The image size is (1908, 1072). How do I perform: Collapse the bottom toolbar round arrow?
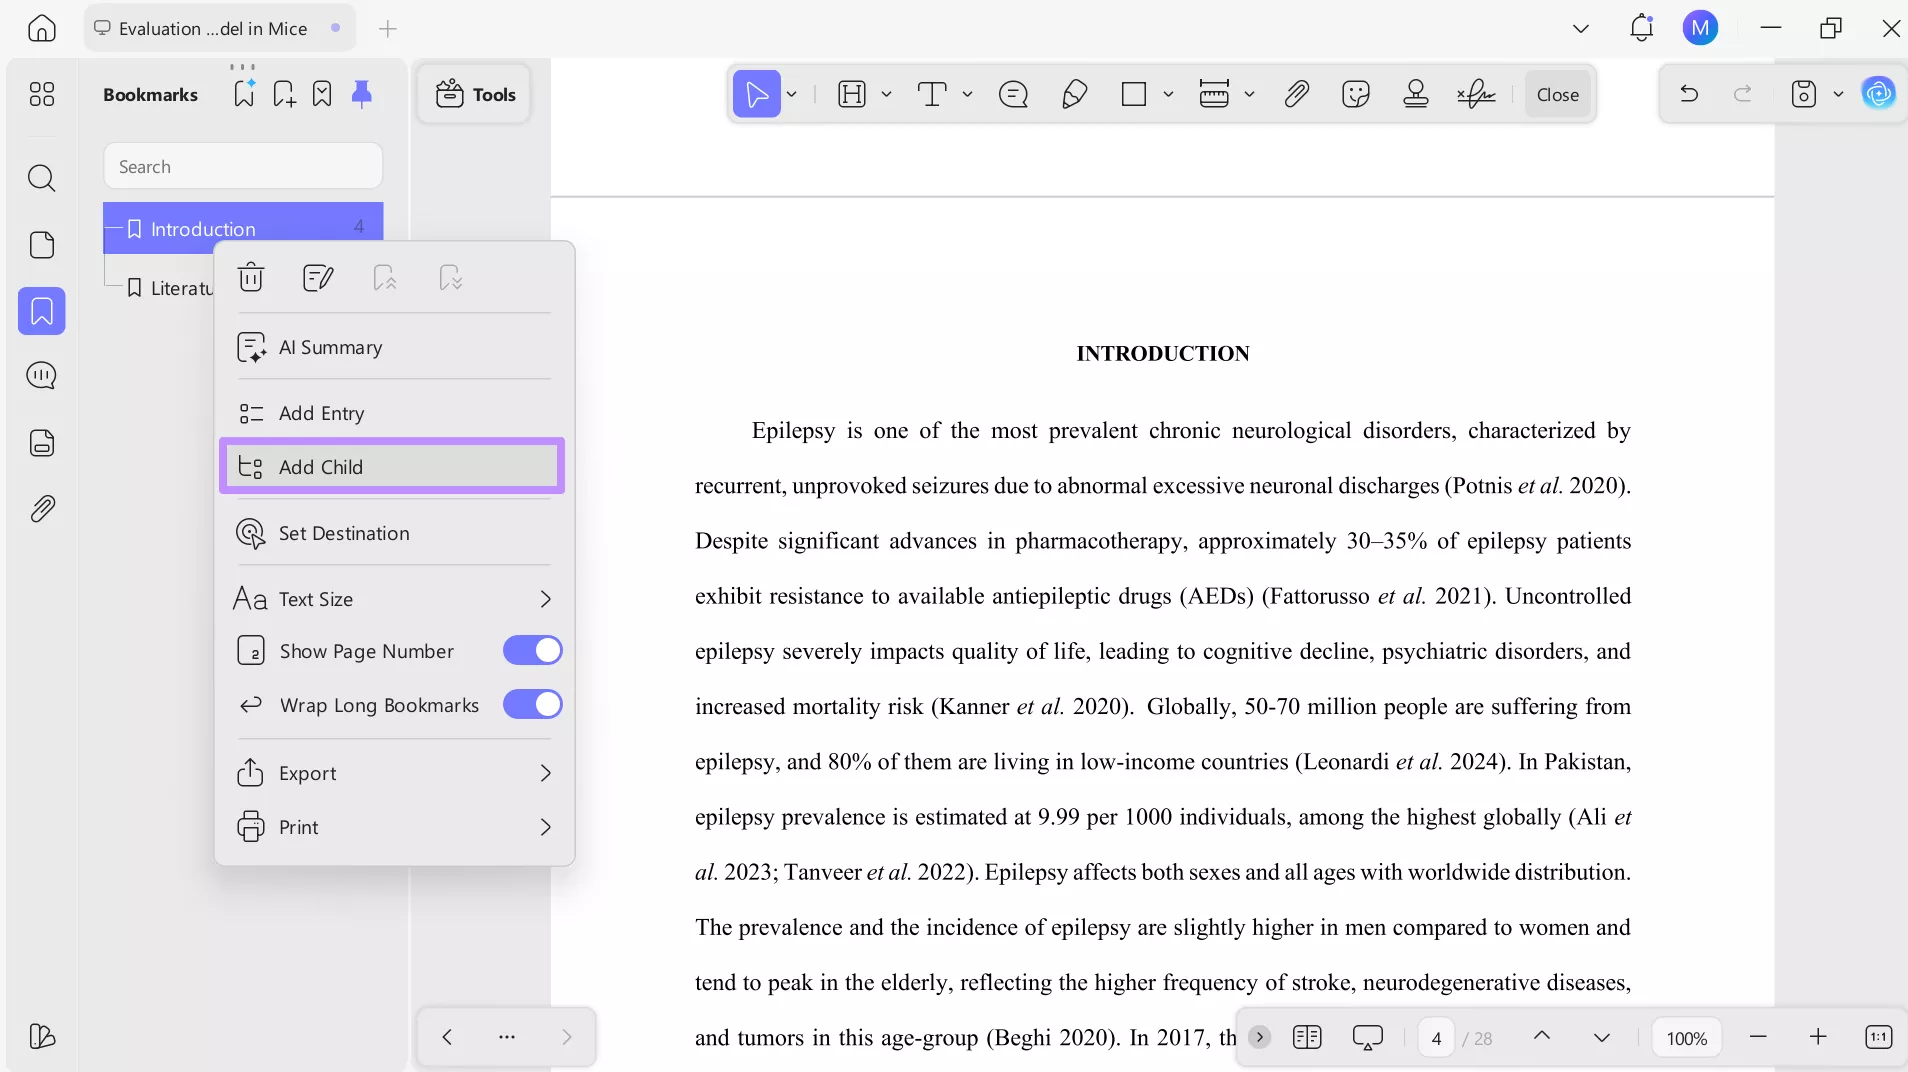click(x=1260, y=1037)
